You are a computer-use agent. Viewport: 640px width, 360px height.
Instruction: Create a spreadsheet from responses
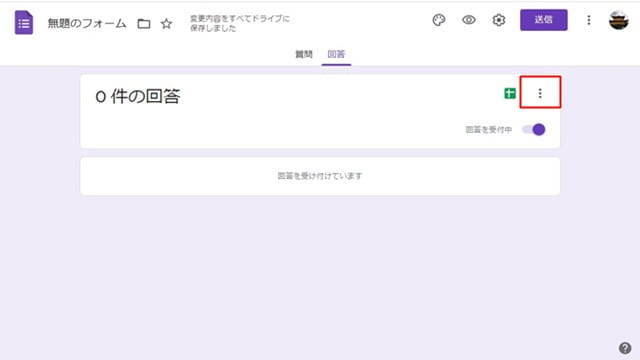click(510, 93)
